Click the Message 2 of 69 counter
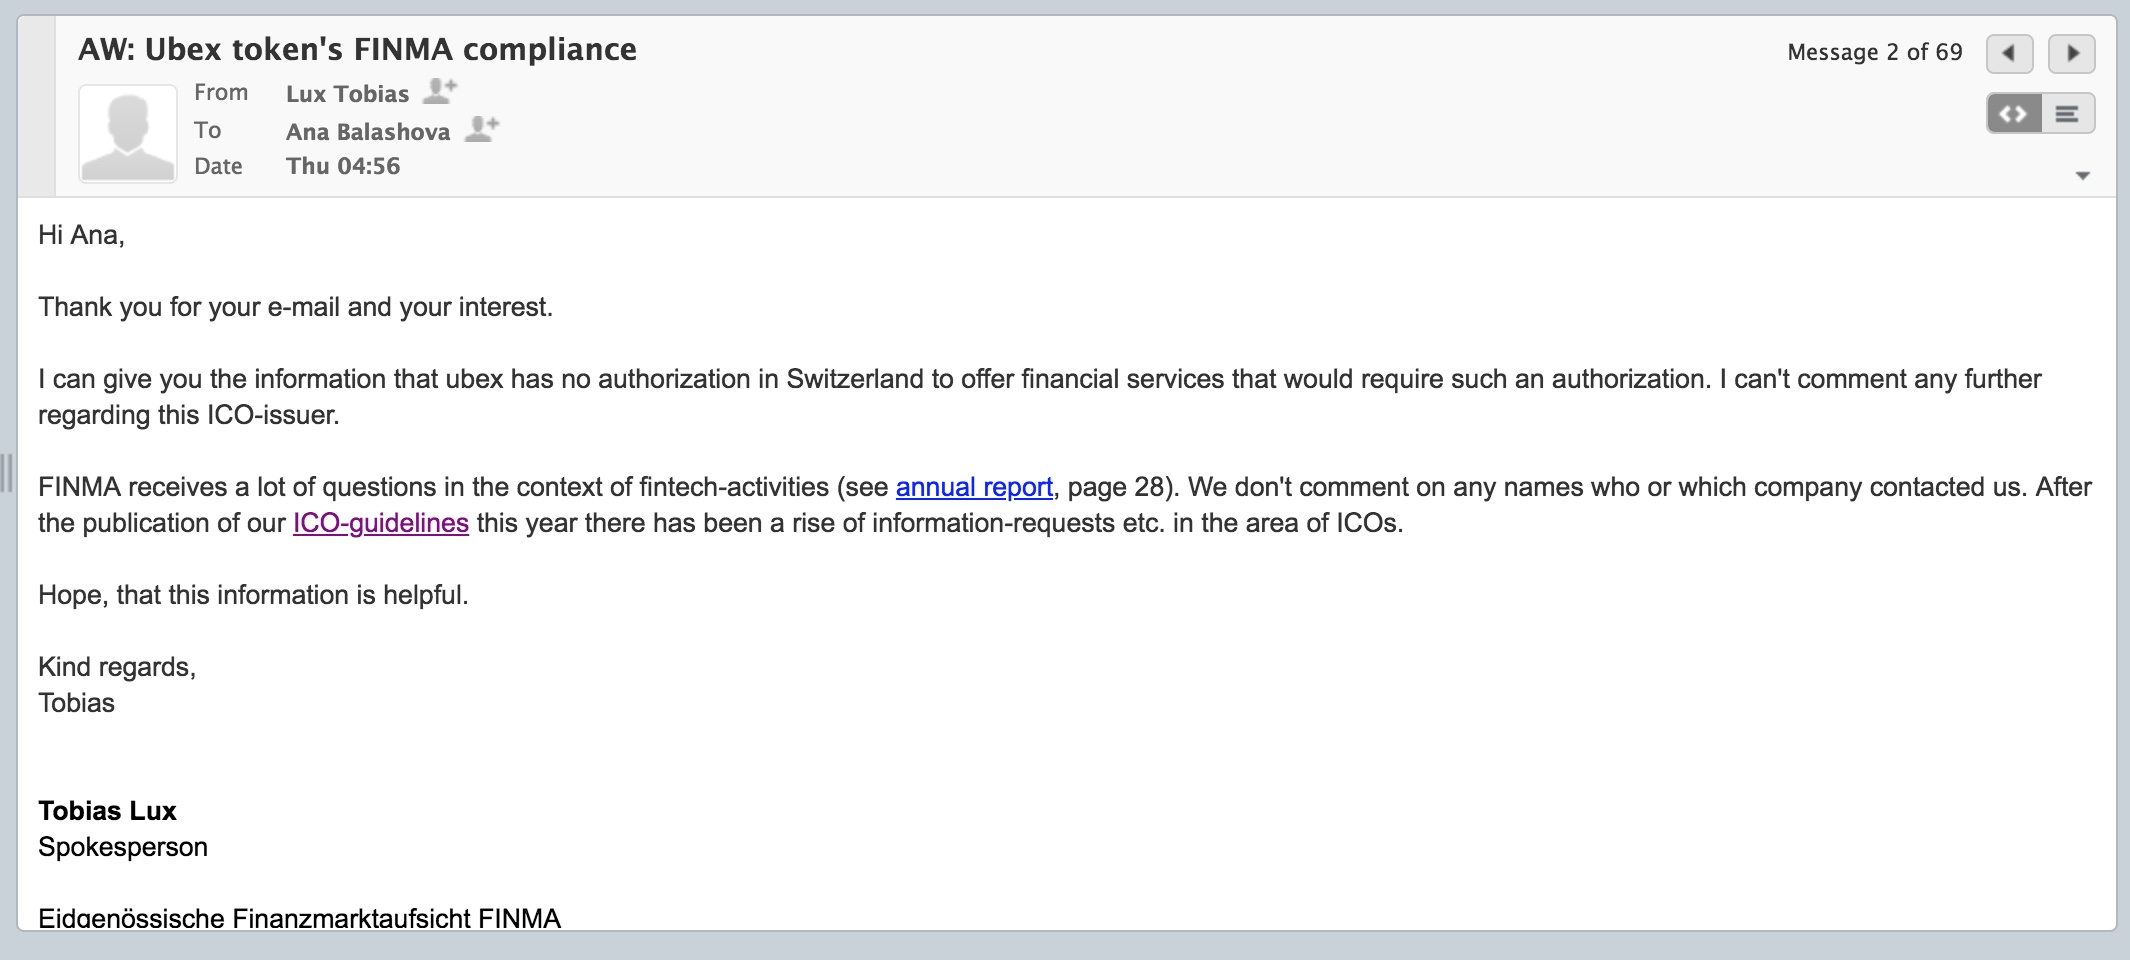 point(1875,52)
